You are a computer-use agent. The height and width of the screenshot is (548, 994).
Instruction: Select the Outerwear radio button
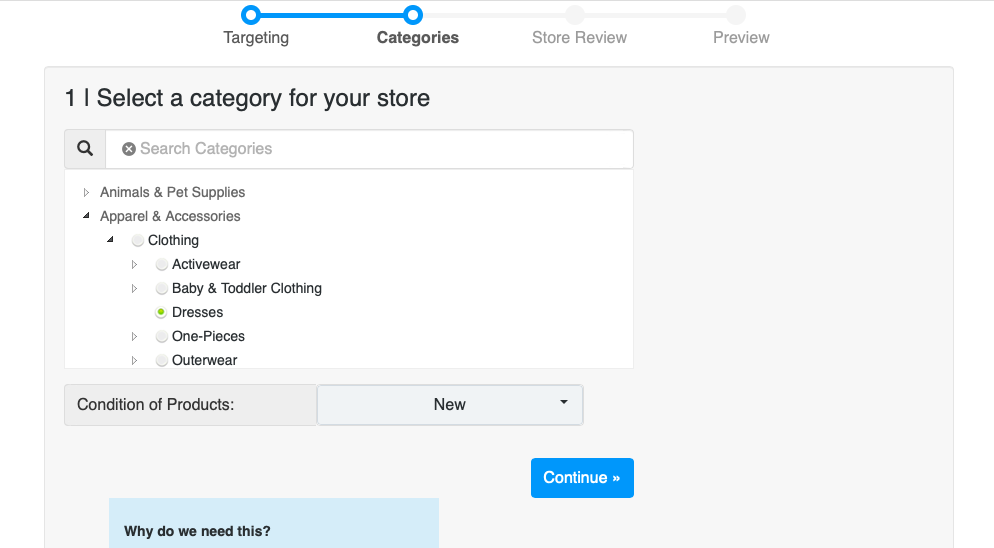[x=162, y=360]
